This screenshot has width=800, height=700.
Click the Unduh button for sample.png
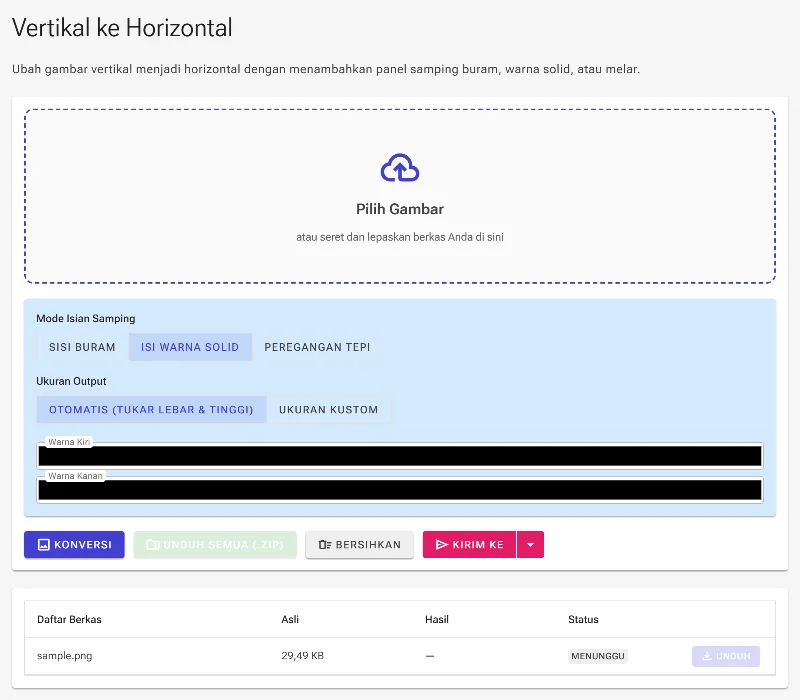click(x=726, y=656)
